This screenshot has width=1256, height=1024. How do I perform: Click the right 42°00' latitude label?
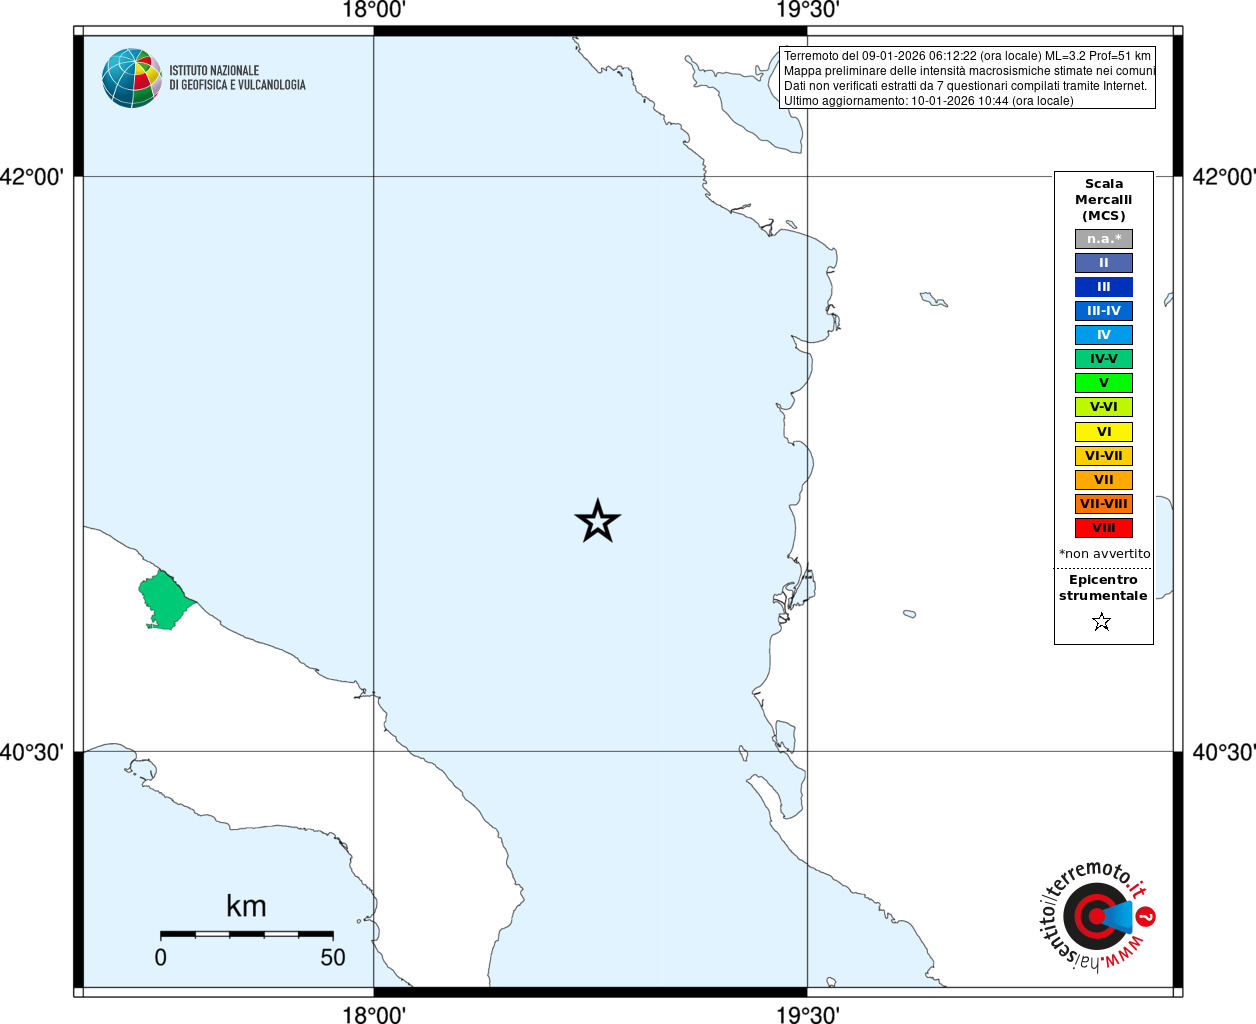coord(1224,177)
